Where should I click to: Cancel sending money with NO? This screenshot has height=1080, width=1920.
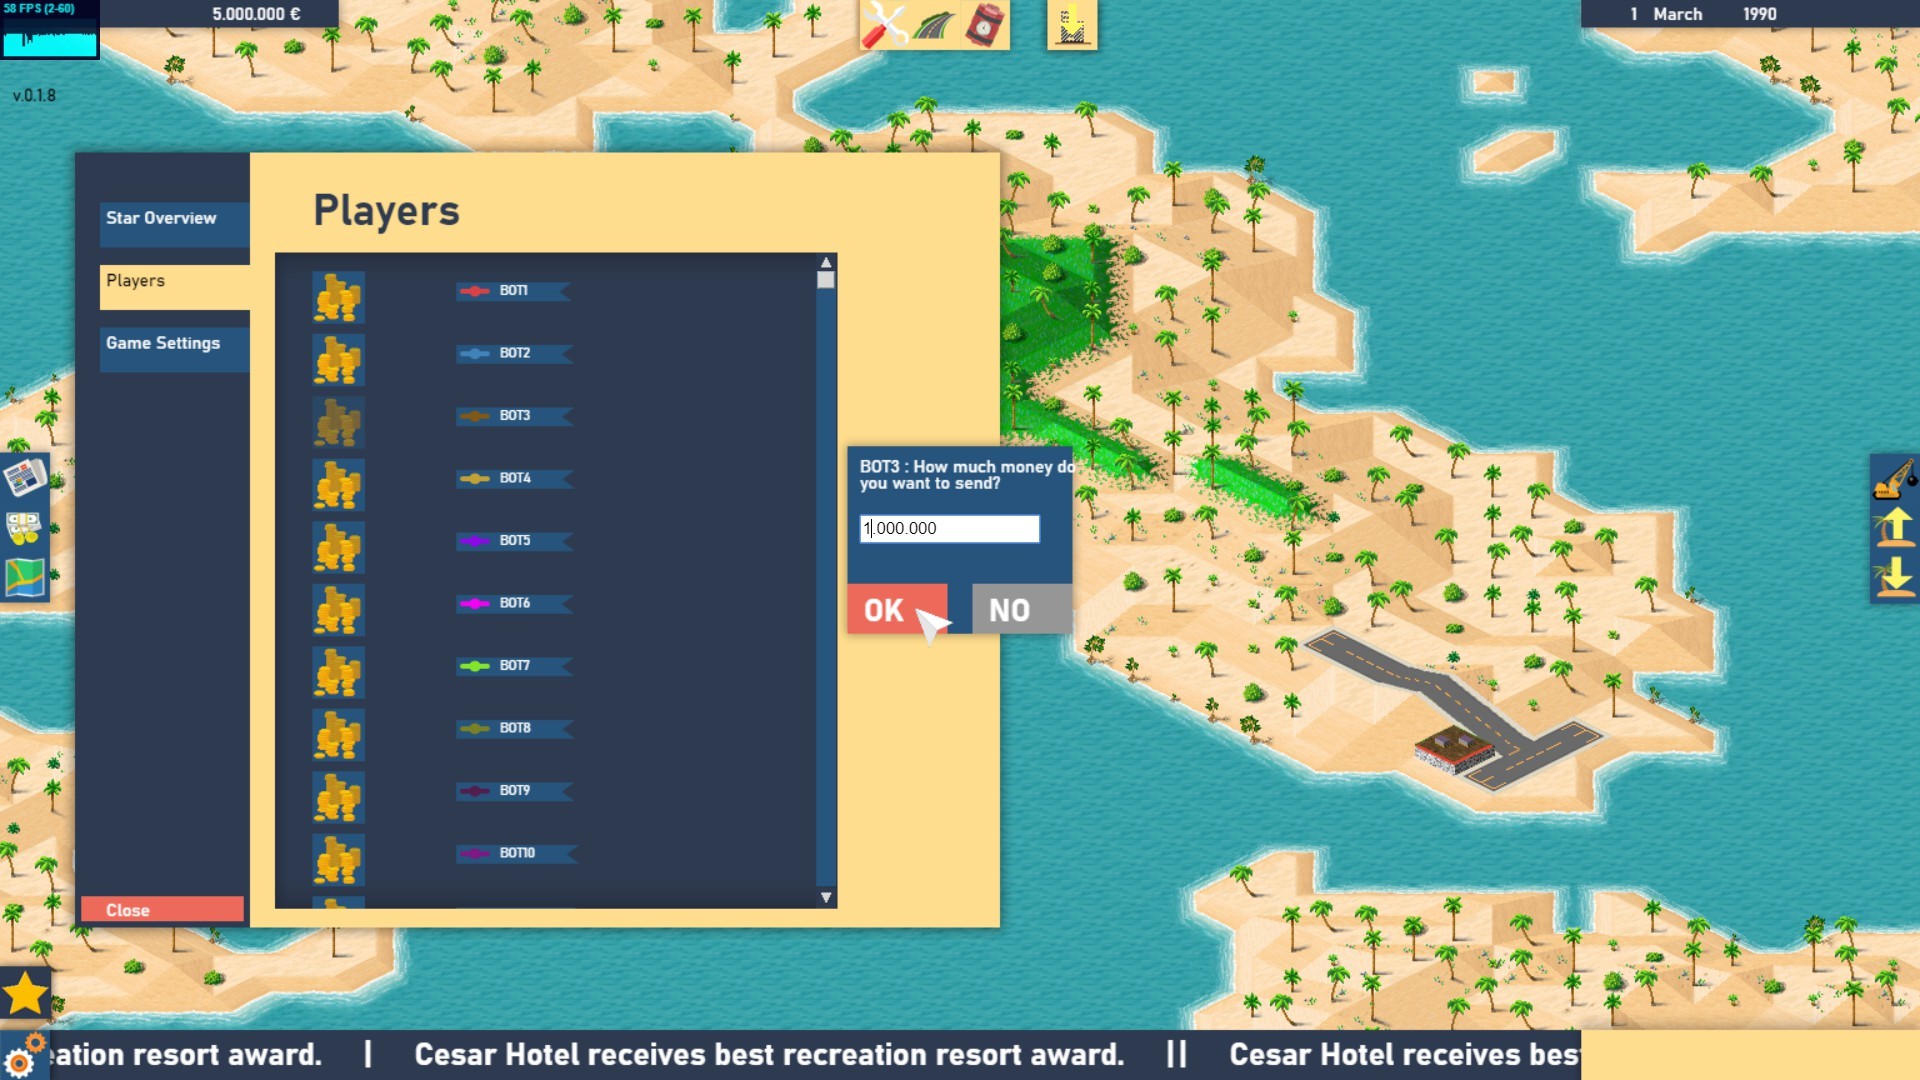click(1020, 609)
